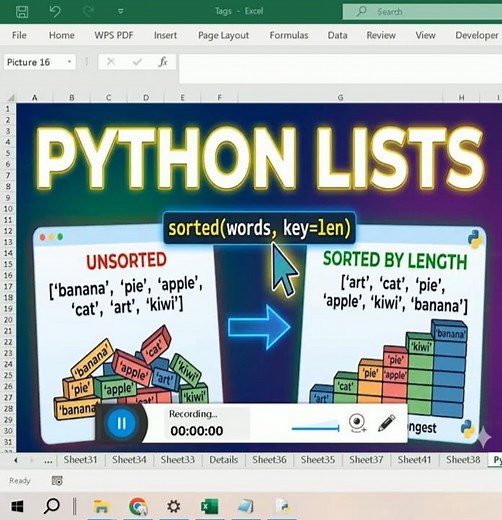Image resolution: width=502 pixels, height=520 pixels.
Task: Expand the Name Box dropdown arrow
Action: (69, 62)
